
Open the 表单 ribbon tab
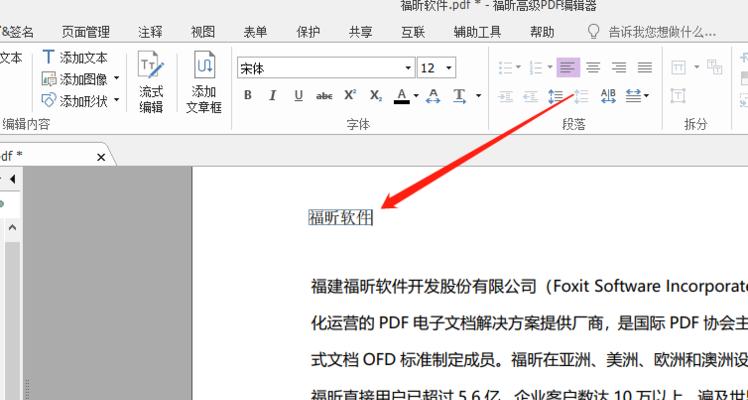point(255,32)
